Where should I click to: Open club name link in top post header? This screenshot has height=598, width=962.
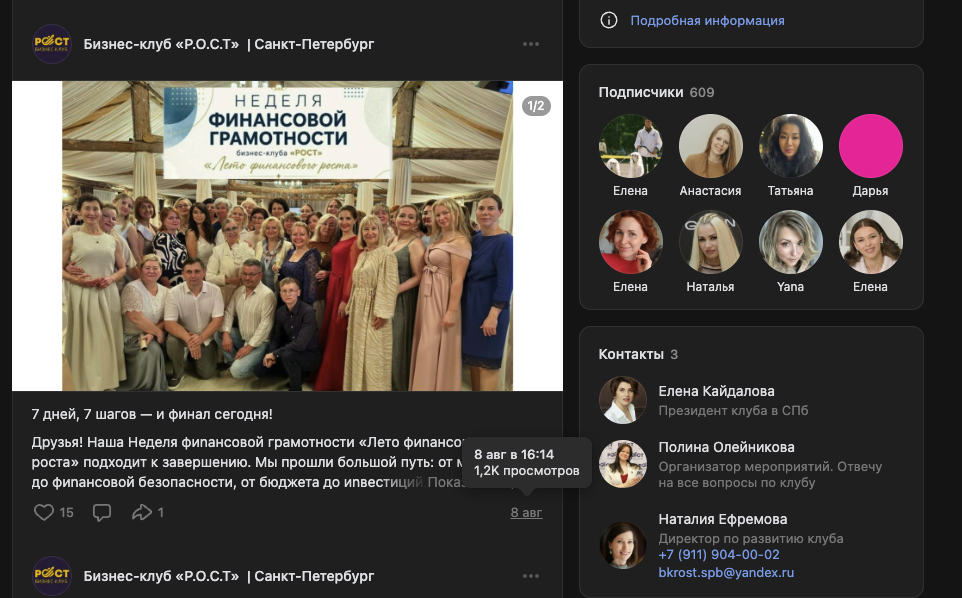point(229,44)
